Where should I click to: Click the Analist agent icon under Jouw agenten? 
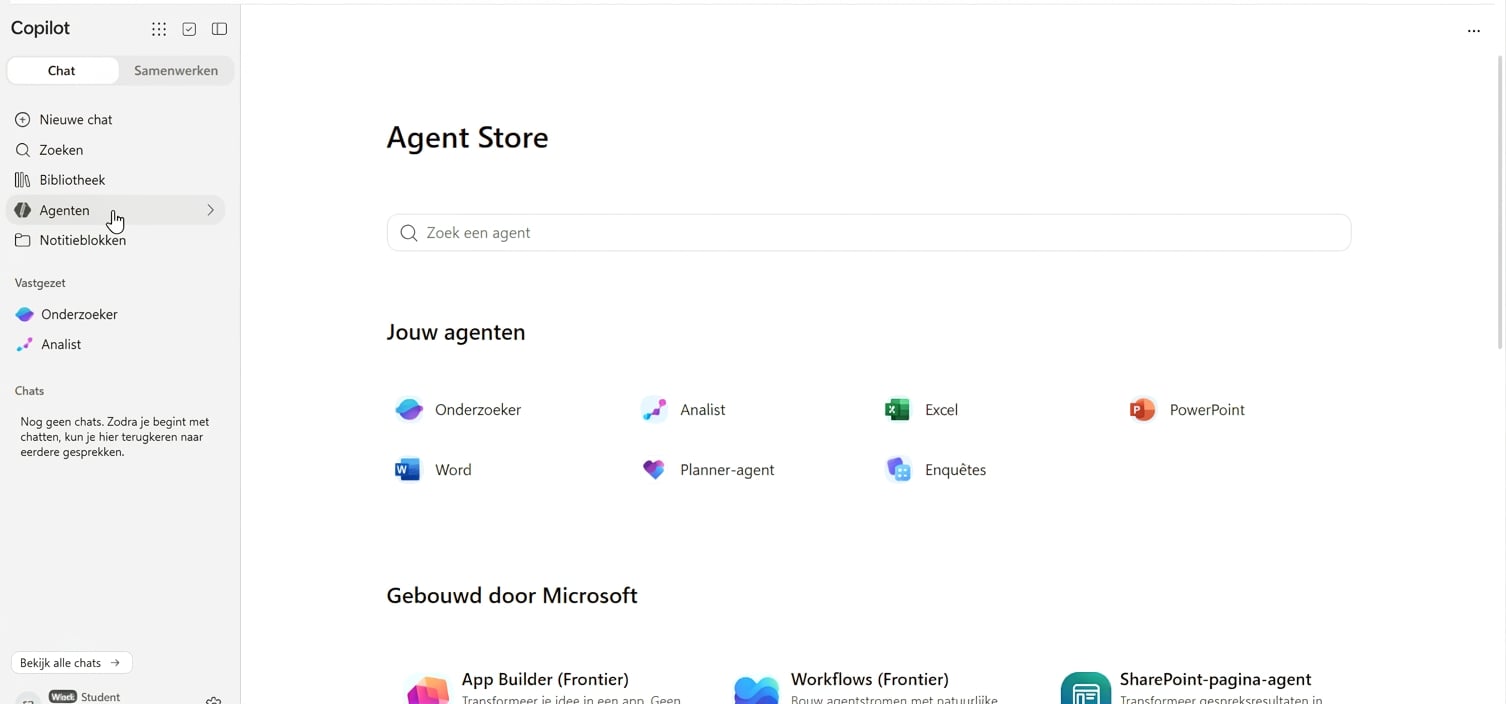(654, 409)
